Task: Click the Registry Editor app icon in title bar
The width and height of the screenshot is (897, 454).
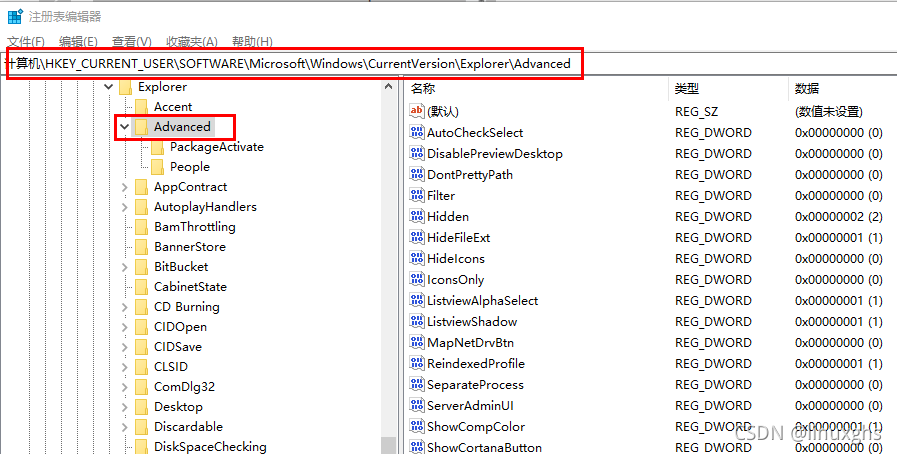Action: point(15,17)
